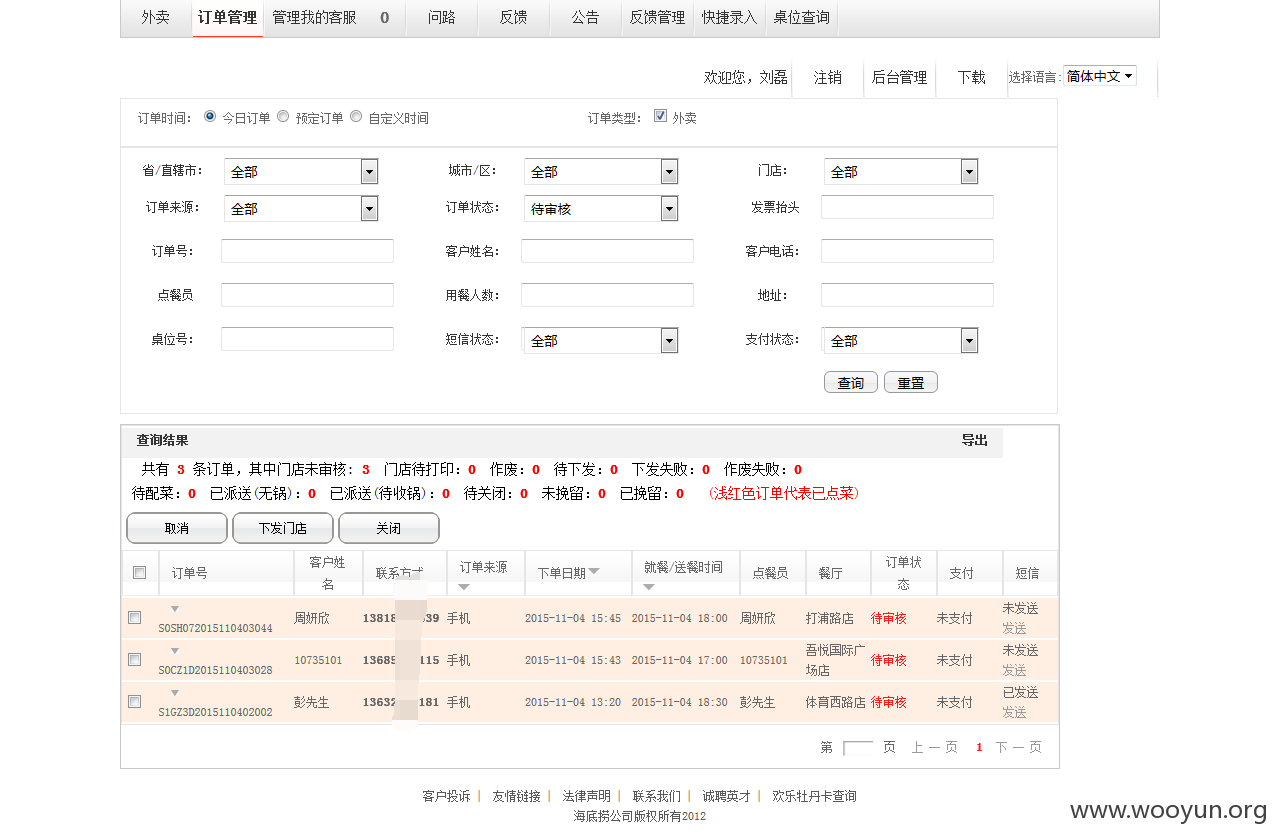Click the 导出 export link

coord(974,440)
